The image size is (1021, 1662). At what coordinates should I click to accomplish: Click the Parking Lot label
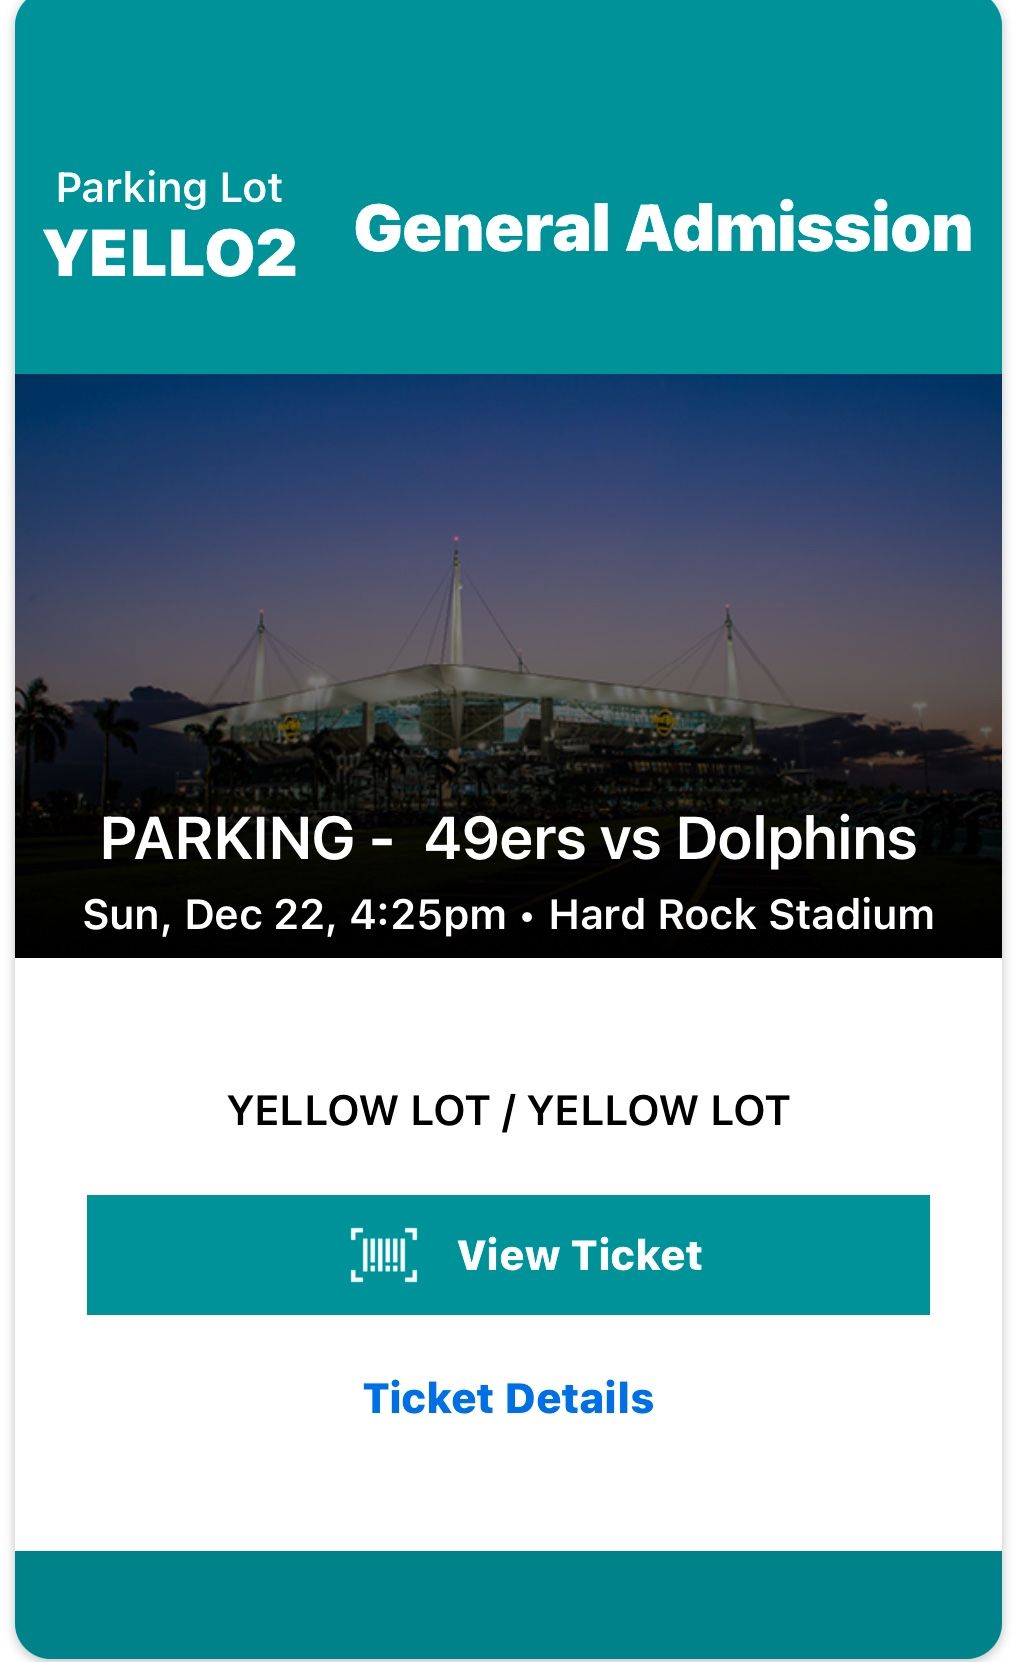pyautogui.click(x=169, y=188)
